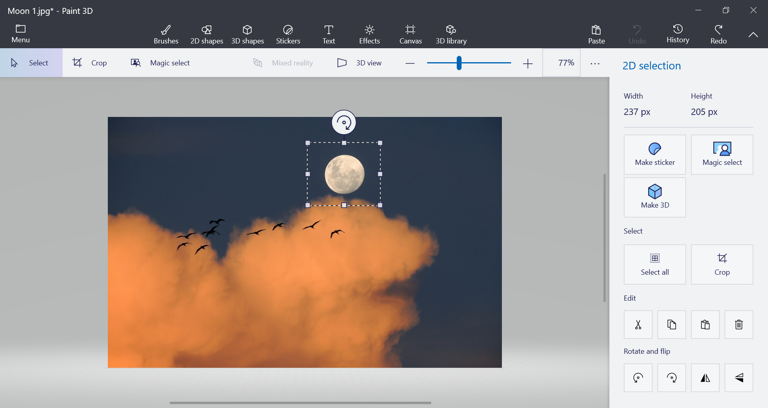
Task: Click the Copy icon in Edit
Action: click(x=672, y=324)
